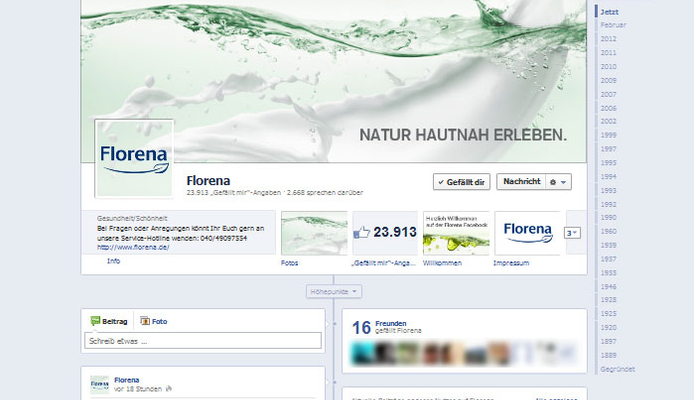The width and height of the screenshot is (694, 400).
Task: Open the Fotos thumbnail
Action: (x=314, y=233)
